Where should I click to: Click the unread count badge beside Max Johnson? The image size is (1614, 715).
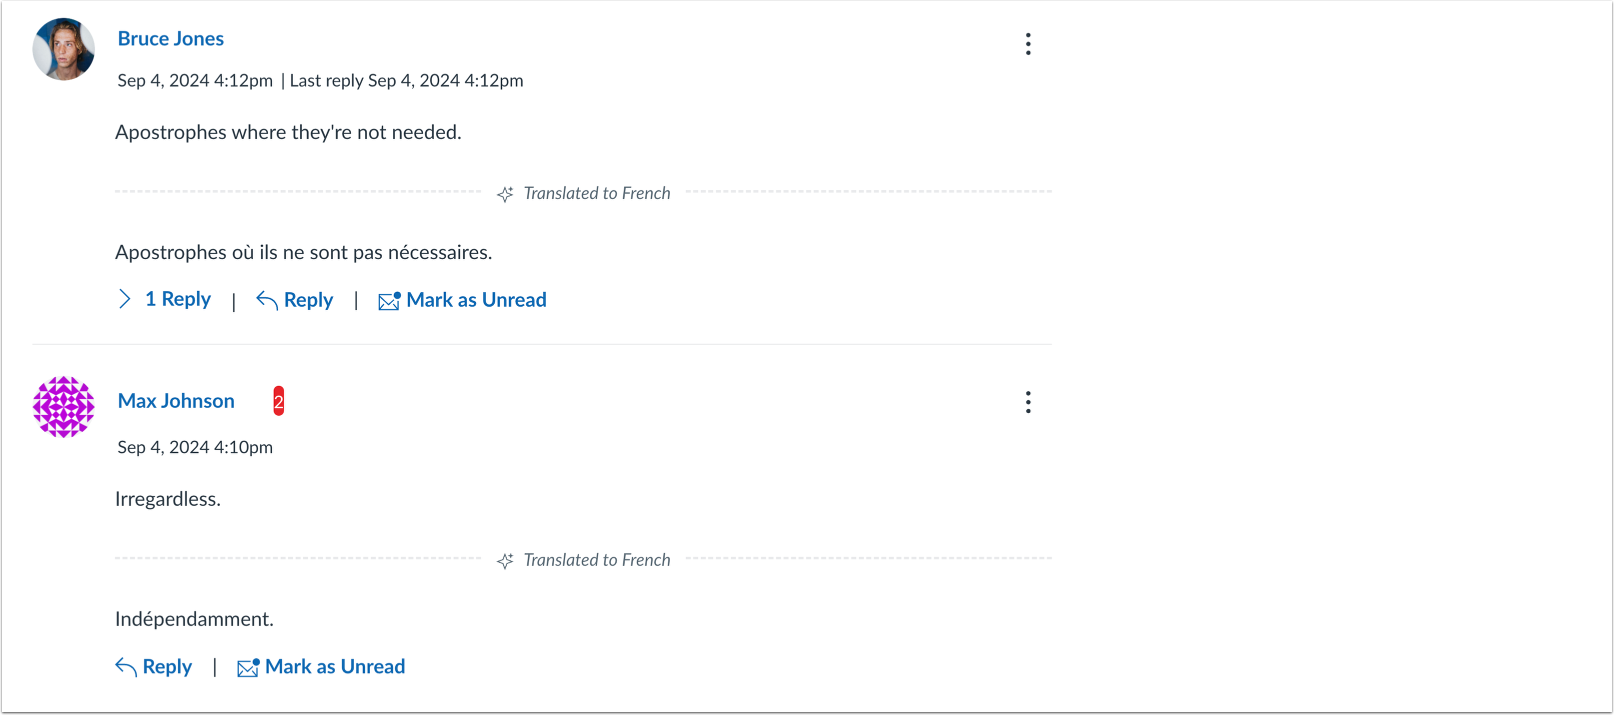[x=277, y=401]
